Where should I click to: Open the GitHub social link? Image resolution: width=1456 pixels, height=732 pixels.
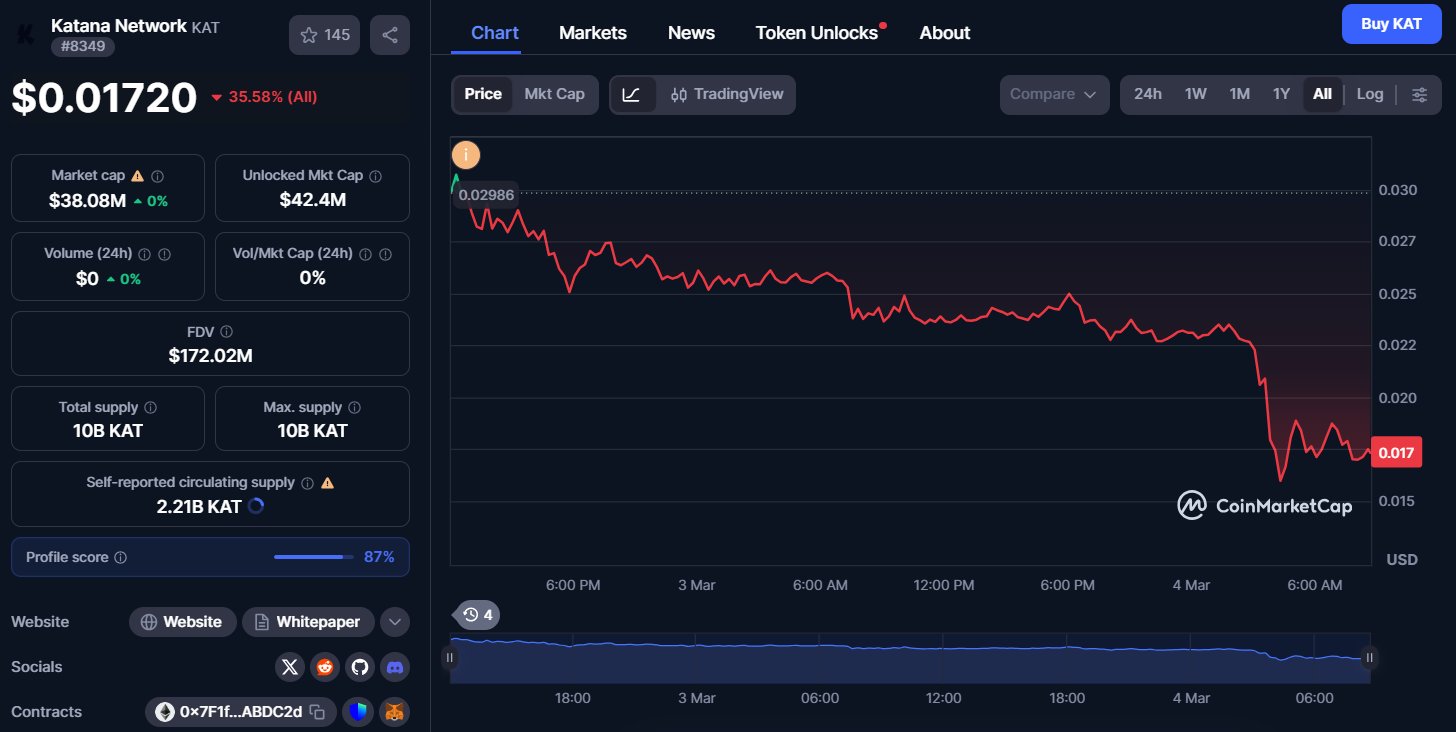pyautogui.click(x=360, y=667)
